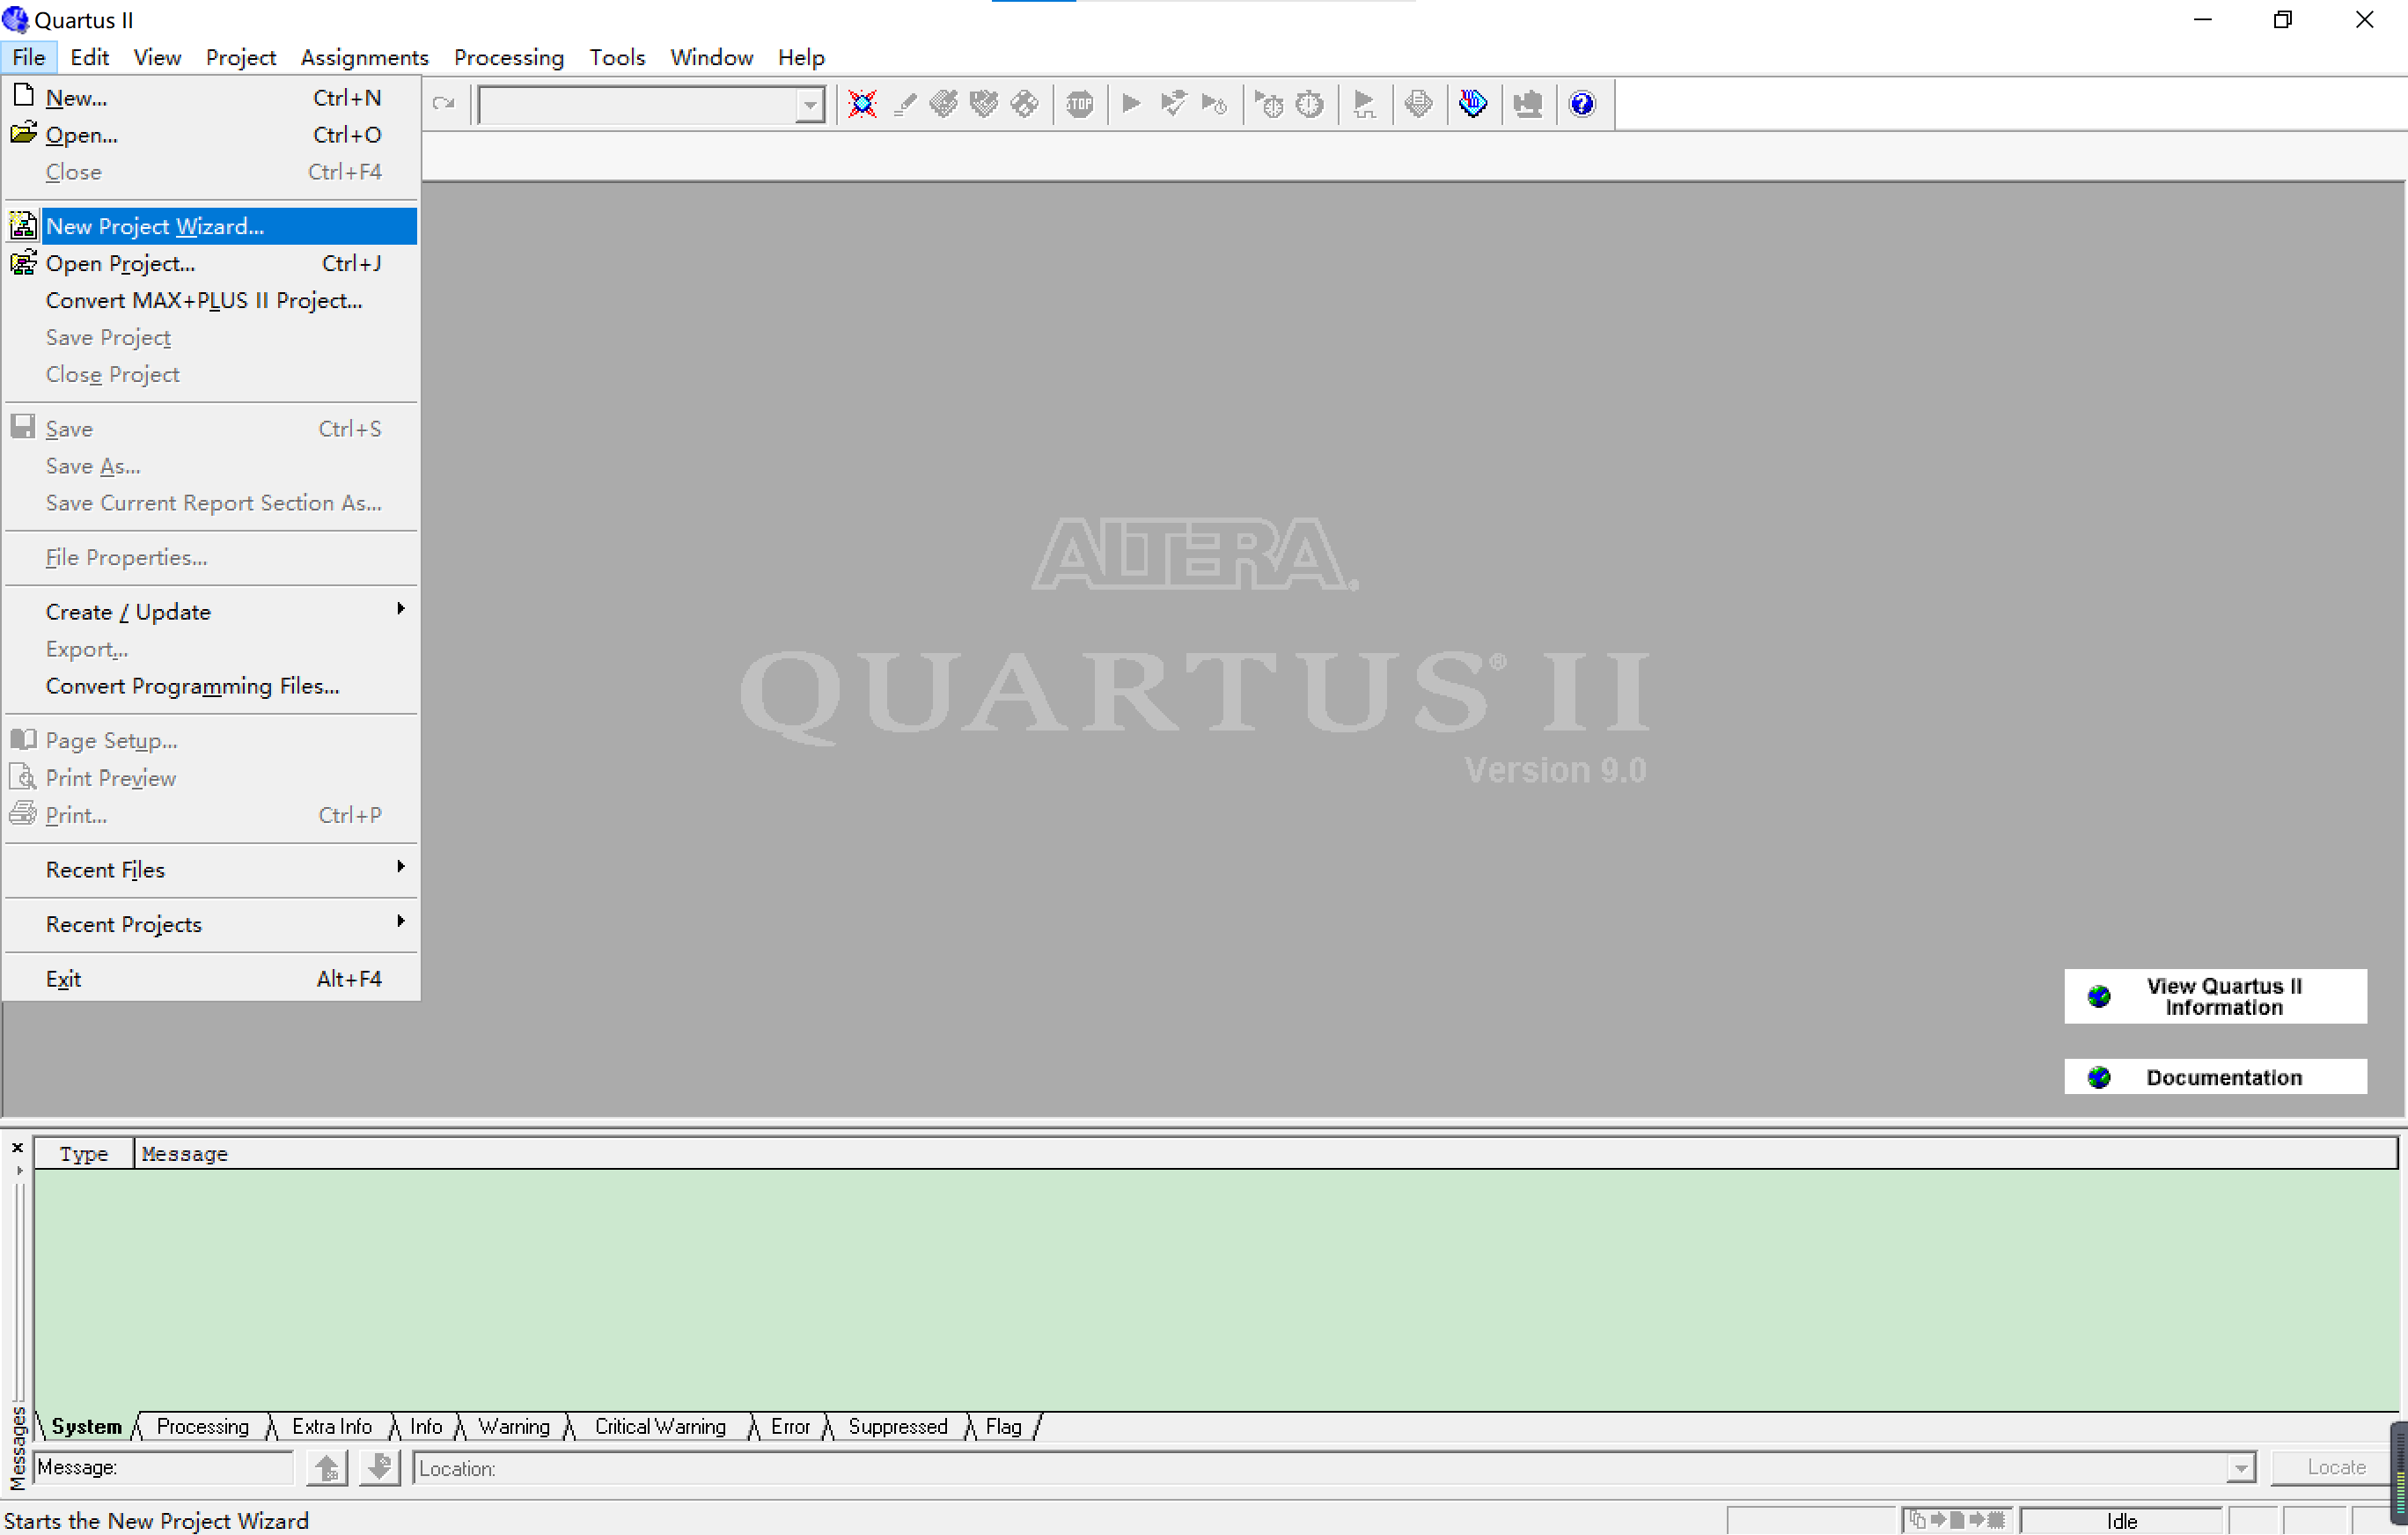The image size is (2408, 1535).
Task: Click the Help question mark icon
Action: [1582, 104]
